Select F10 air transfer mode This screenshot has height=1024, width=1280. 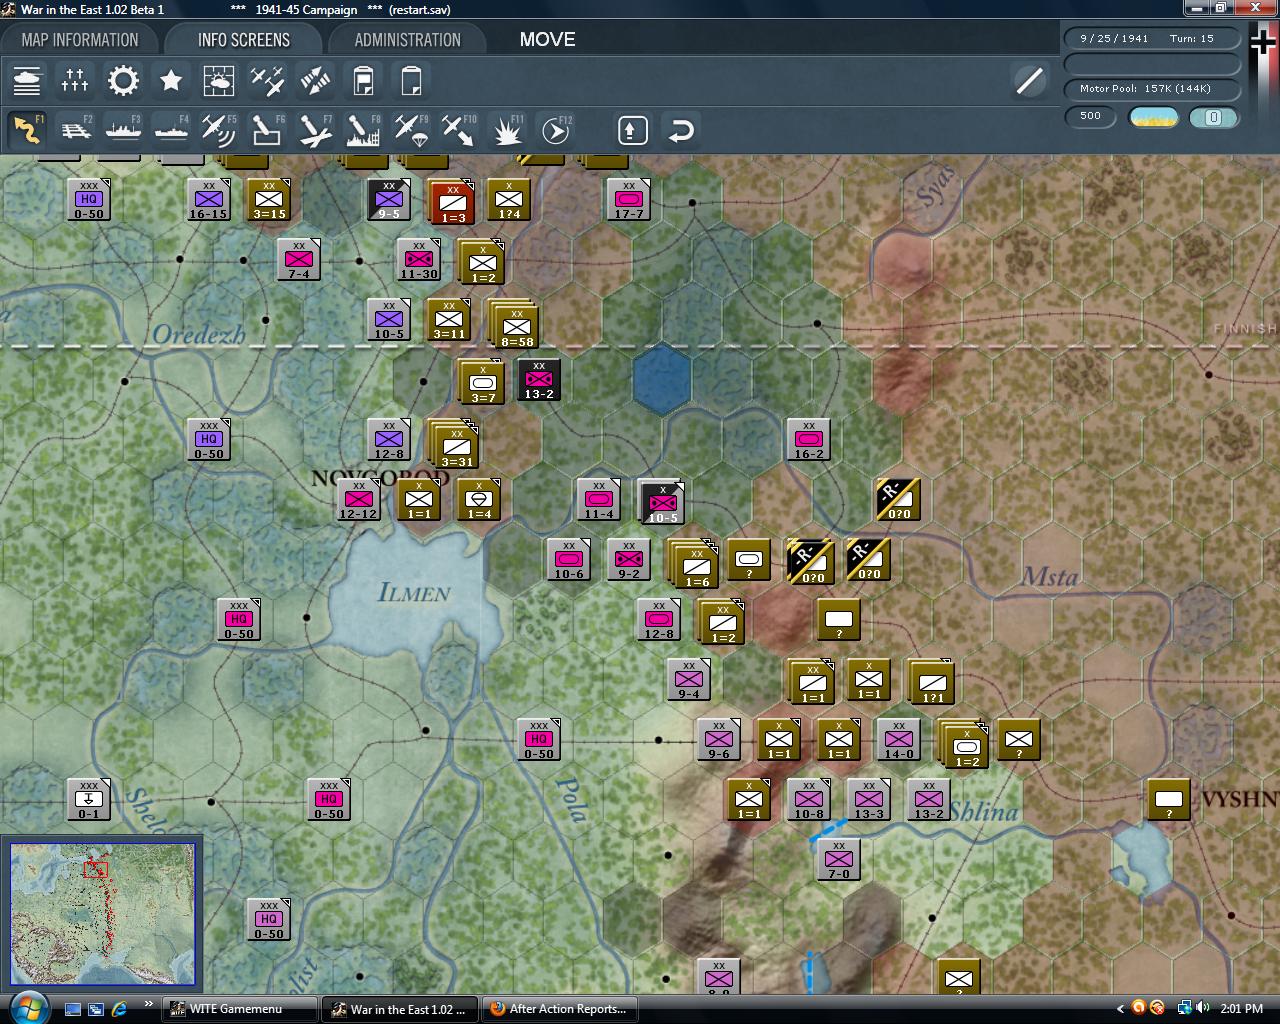[459, 129]
